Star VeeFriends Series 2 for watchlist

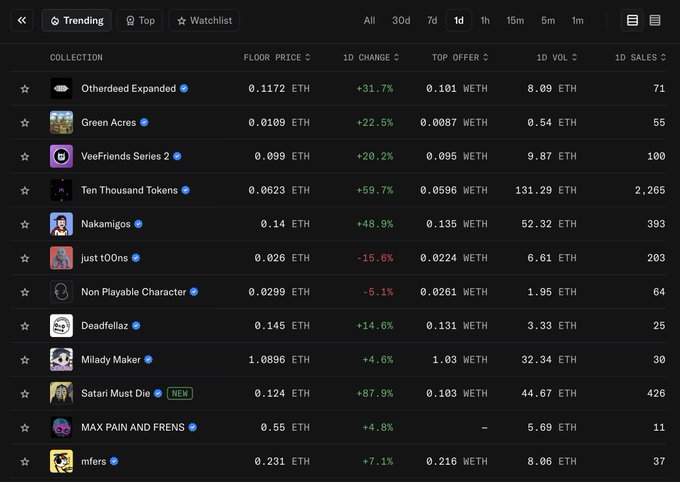(x=25, y=157)
